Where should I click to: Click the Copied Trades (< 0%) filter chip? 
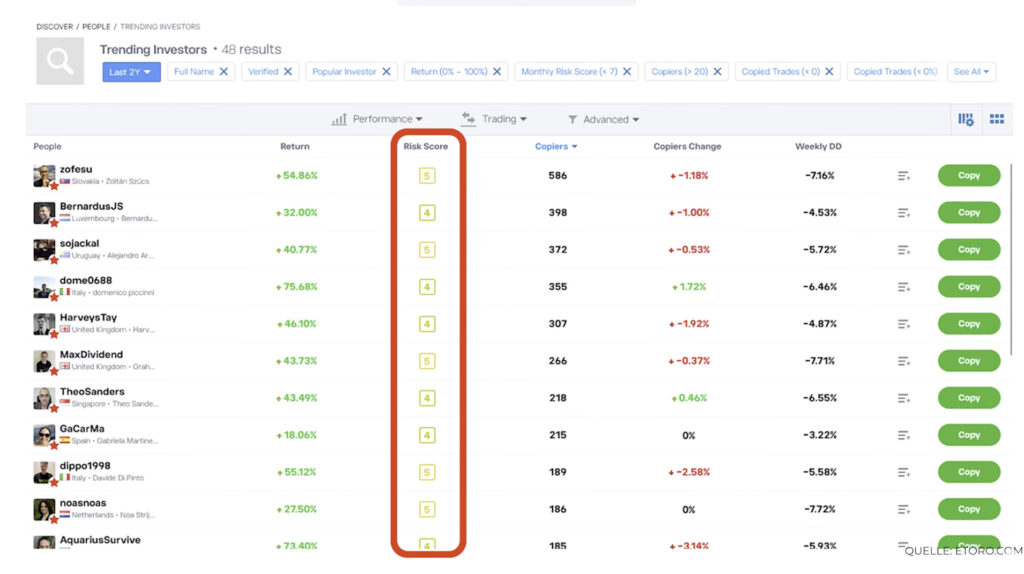coord(895,72)
